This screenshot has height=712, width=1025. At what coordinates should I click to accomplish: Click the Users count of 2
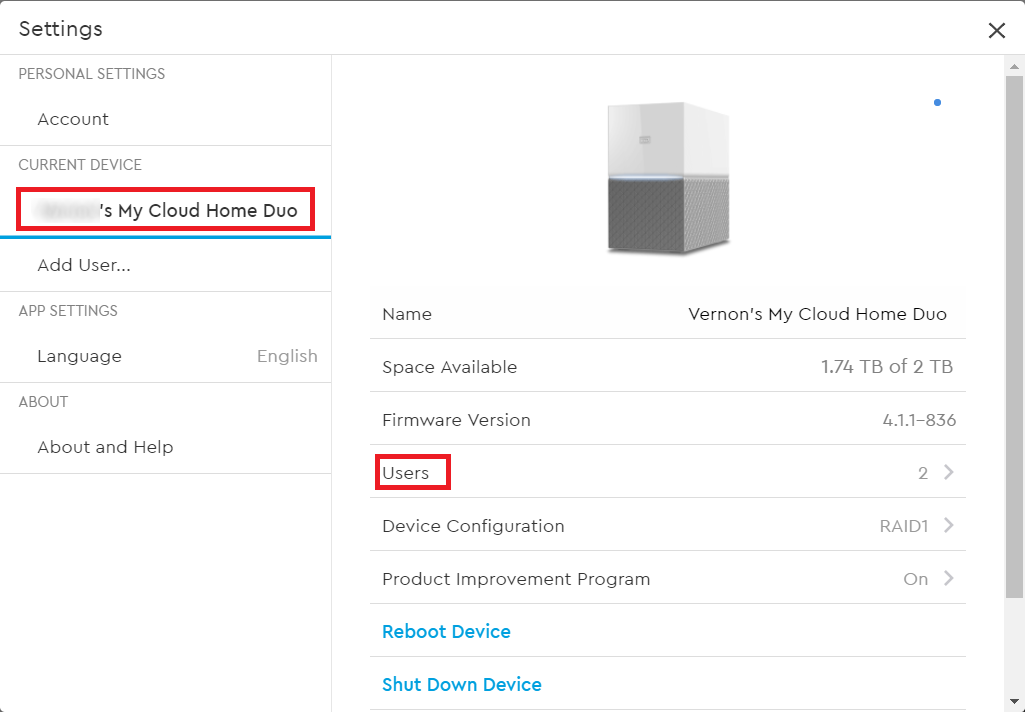click(923, 473)
